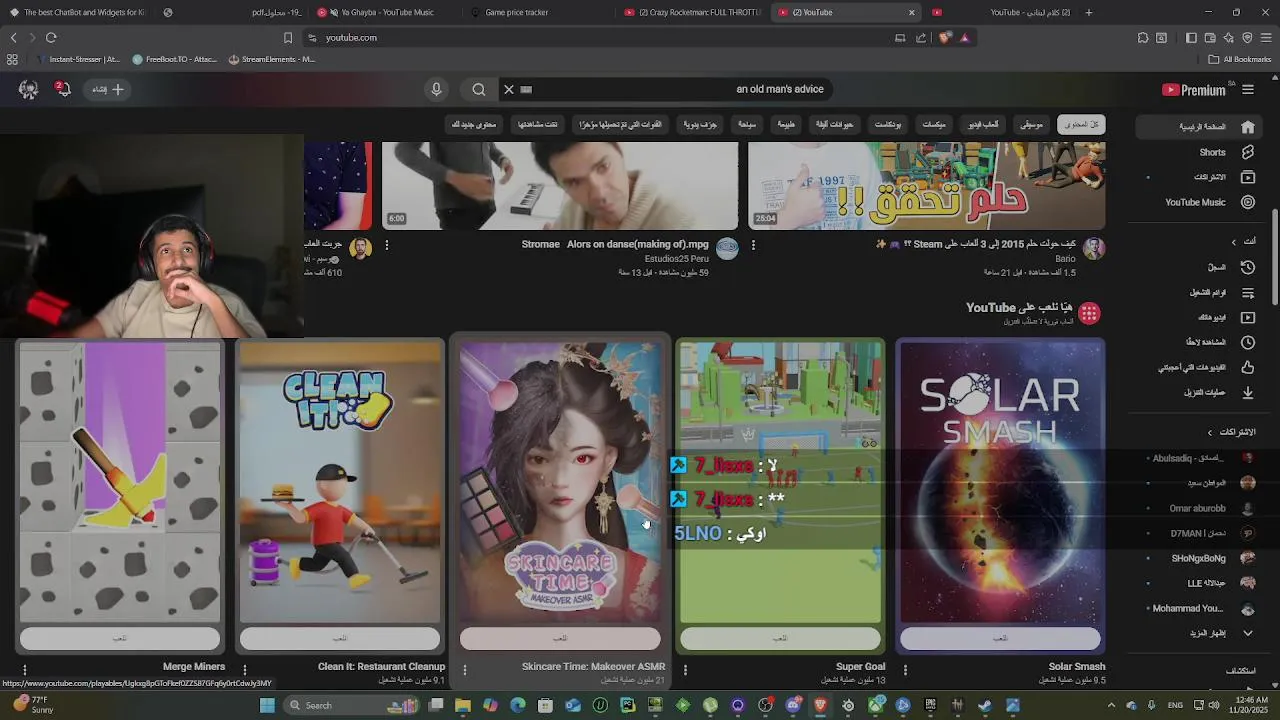Expand the Subscriptions section header chevron

[x=1209, y=432]
